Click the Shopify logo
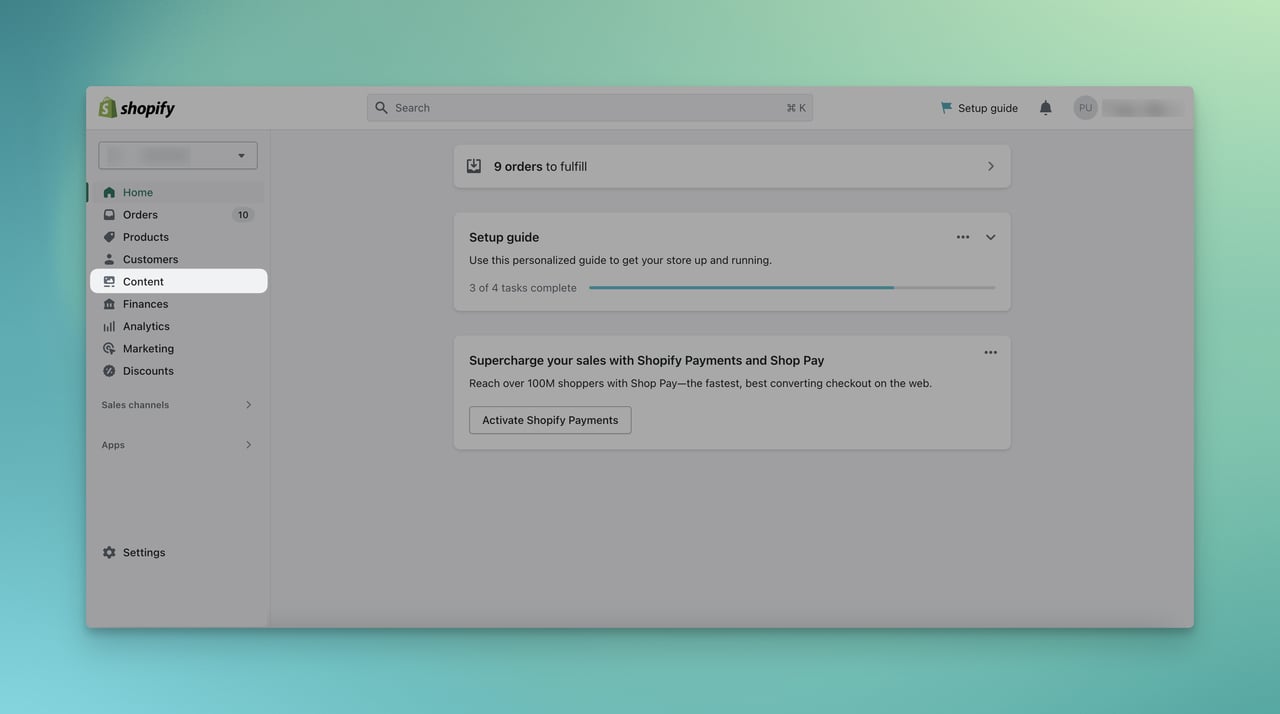Image resolution: width=1280 pixels, height=714 pixels. pos(136,108)
